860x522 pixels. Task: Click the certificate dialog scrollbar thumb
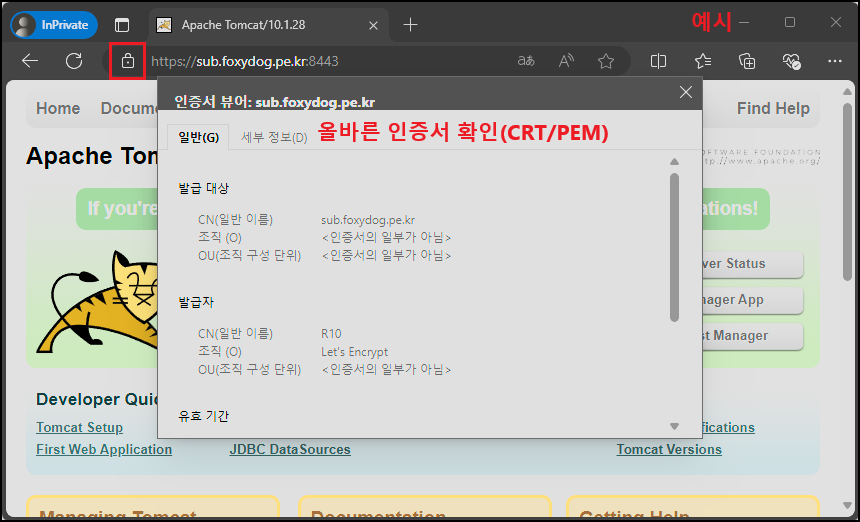(x=675, y=247)
